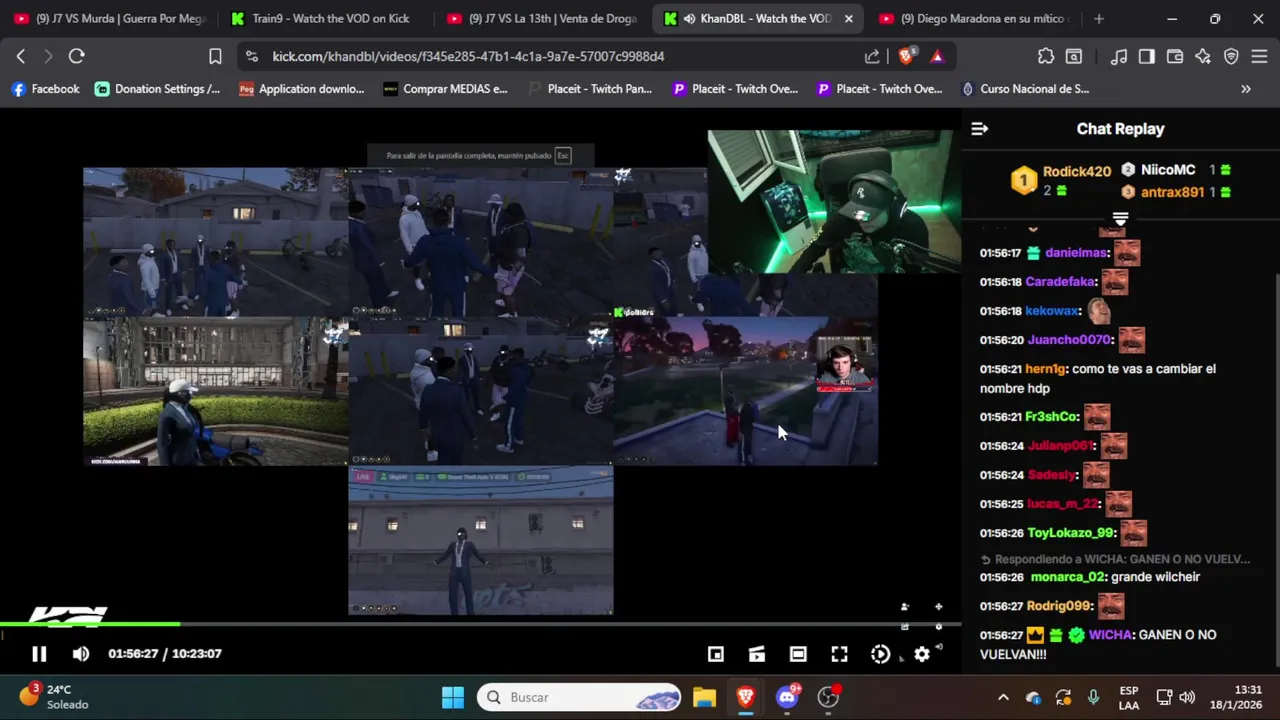Click username monarca_02 in chat
Screen dimensions: 1280x720
click(x=1067, y=577)
